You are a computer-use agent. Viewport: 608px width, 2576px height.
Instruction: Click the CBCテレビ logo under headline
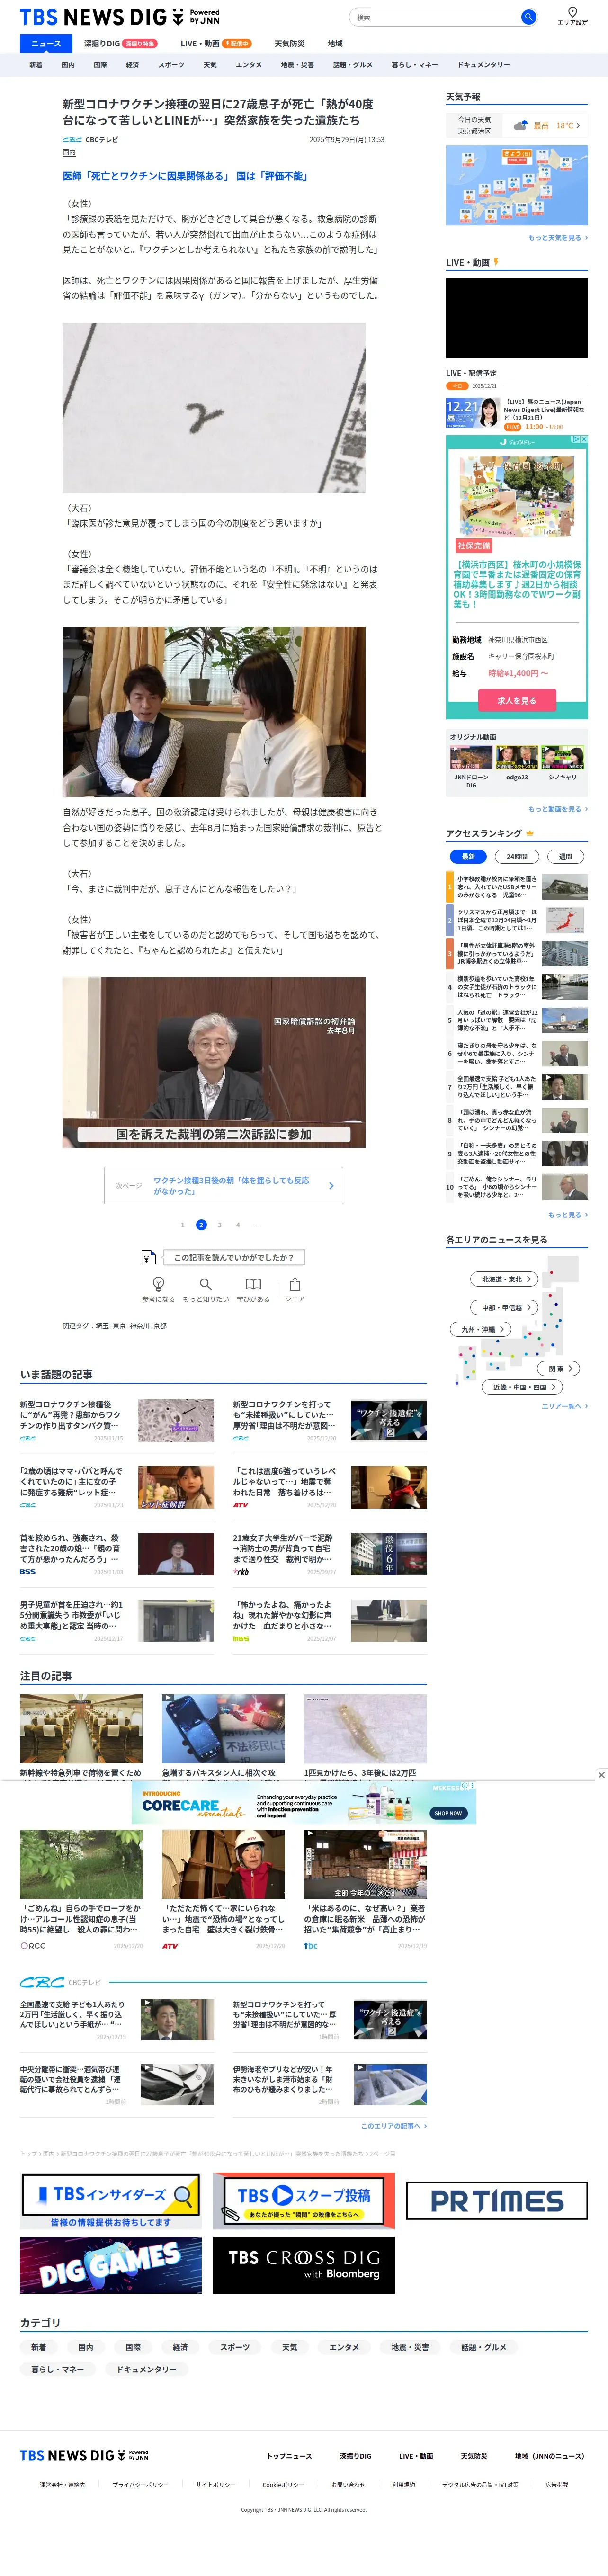pos(72,140)
